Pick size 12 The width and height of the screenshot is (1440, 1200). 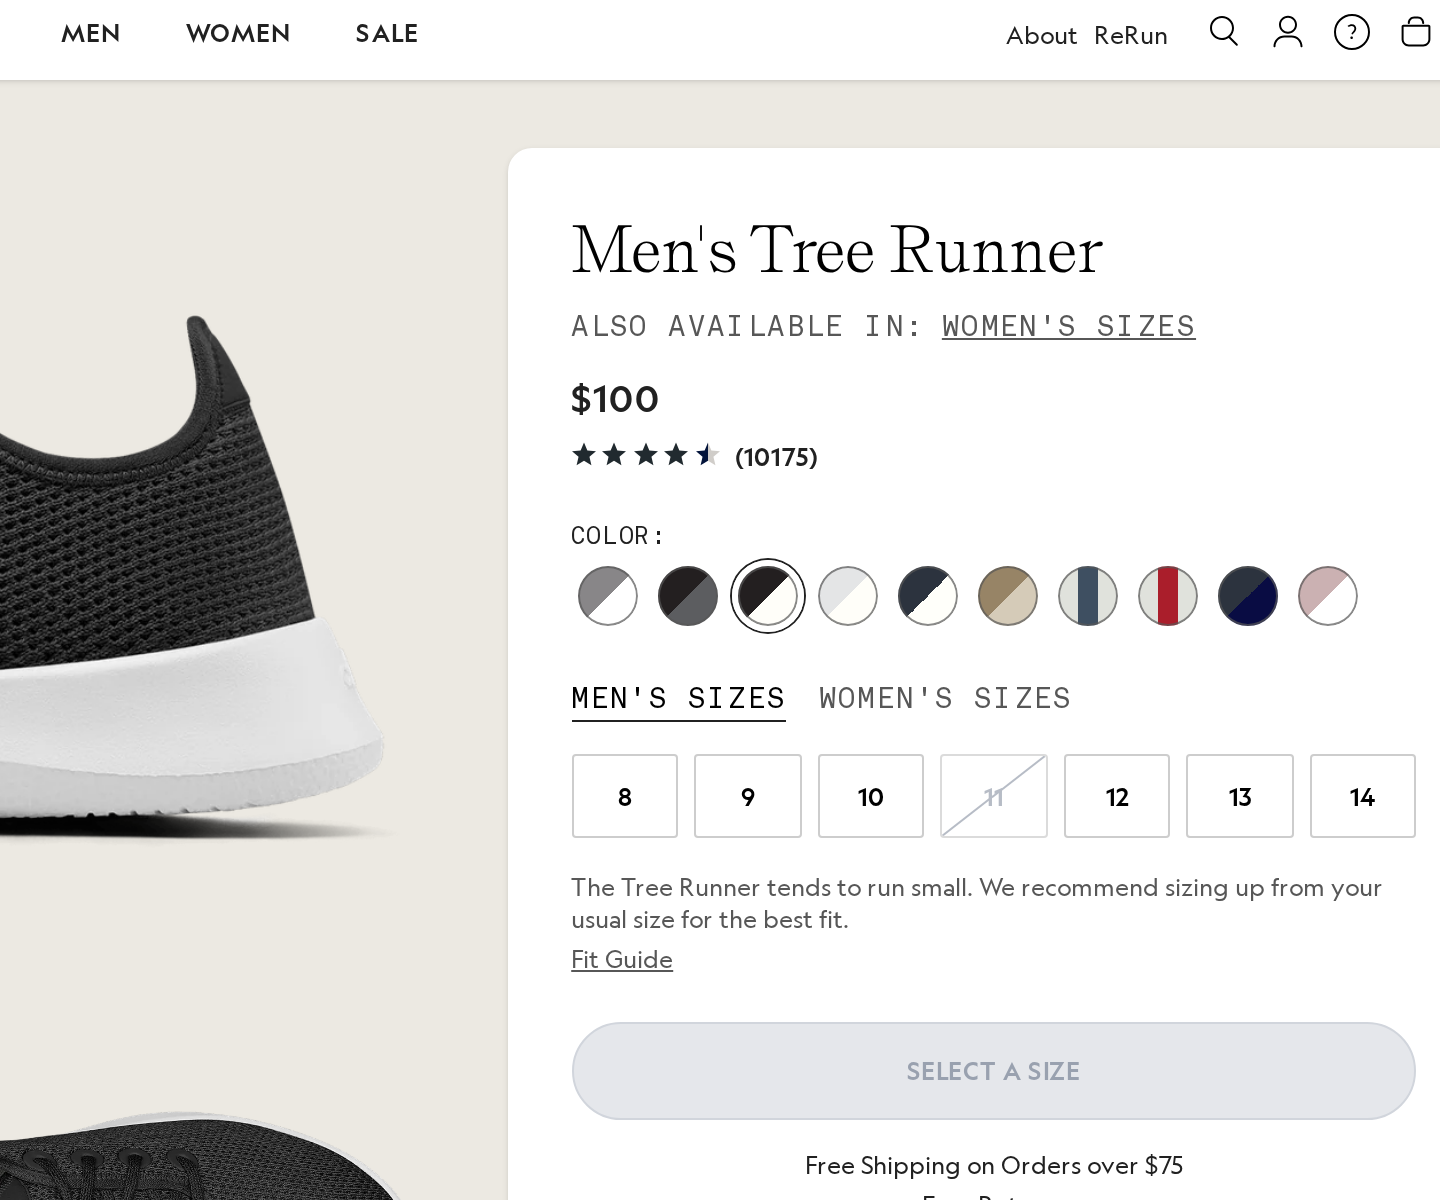pyautogui.click(x=1117, y=796)
